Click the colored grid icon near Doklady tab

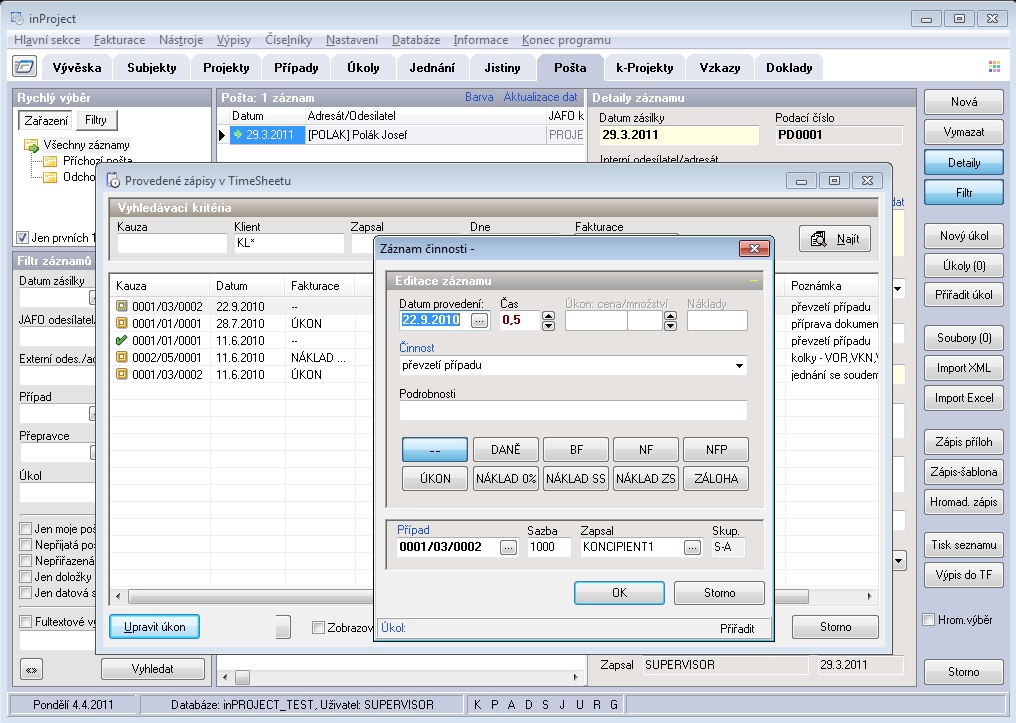(994, 66)
